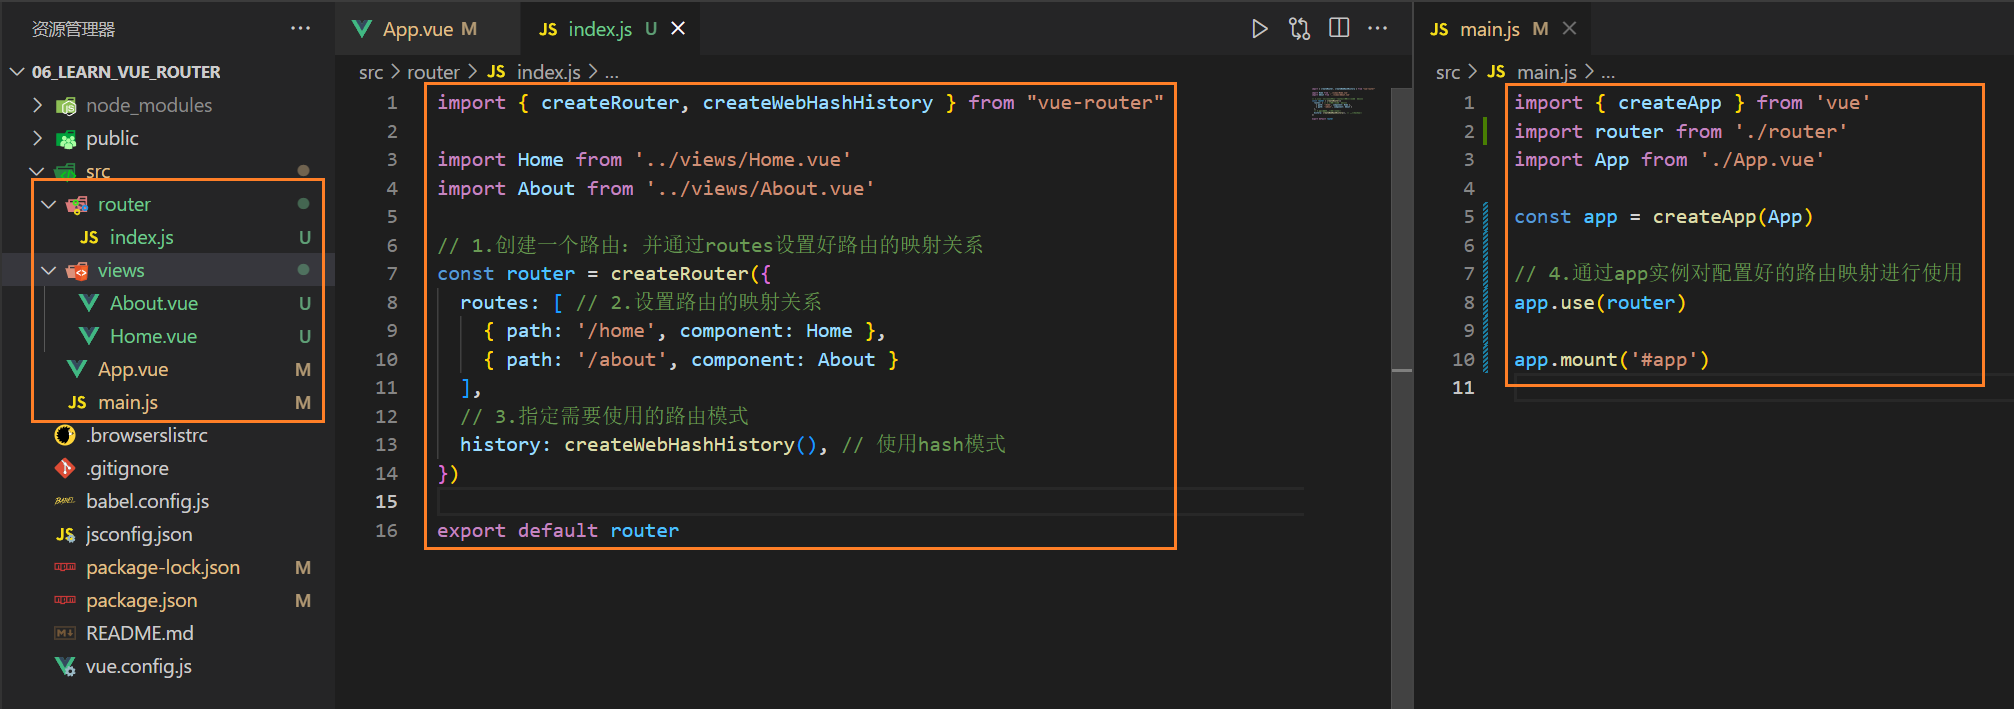The image size is (2014, 709).
Task: Open the explorer panel ellipsis menu
Action: [300, 28]
